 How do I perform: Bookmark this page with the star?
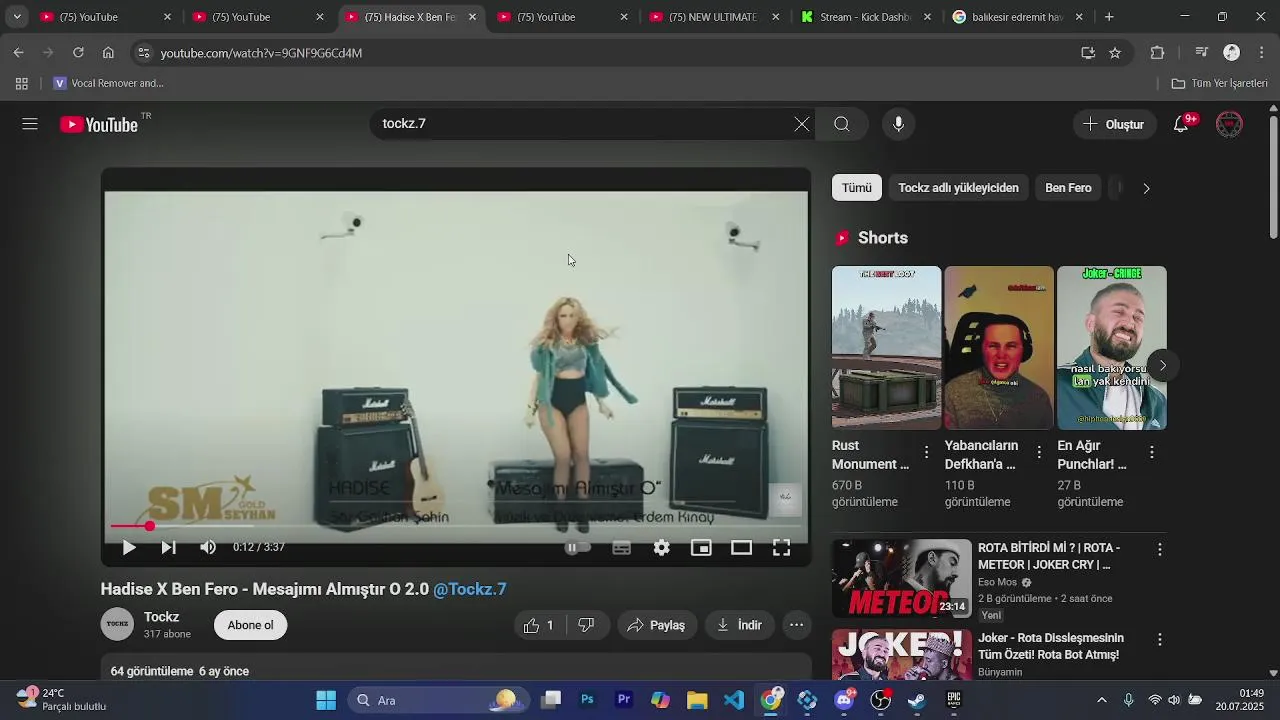[1115, 53]
